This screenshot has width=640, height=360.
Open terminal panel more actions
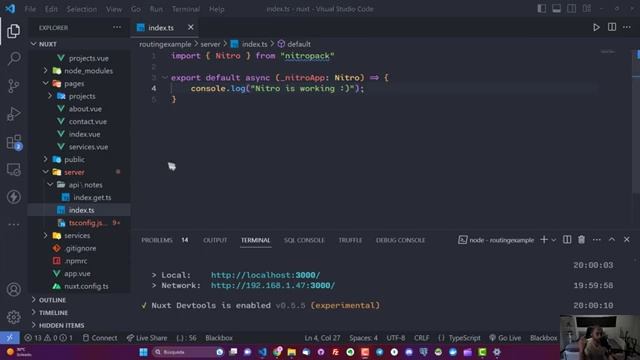[596, 240]
